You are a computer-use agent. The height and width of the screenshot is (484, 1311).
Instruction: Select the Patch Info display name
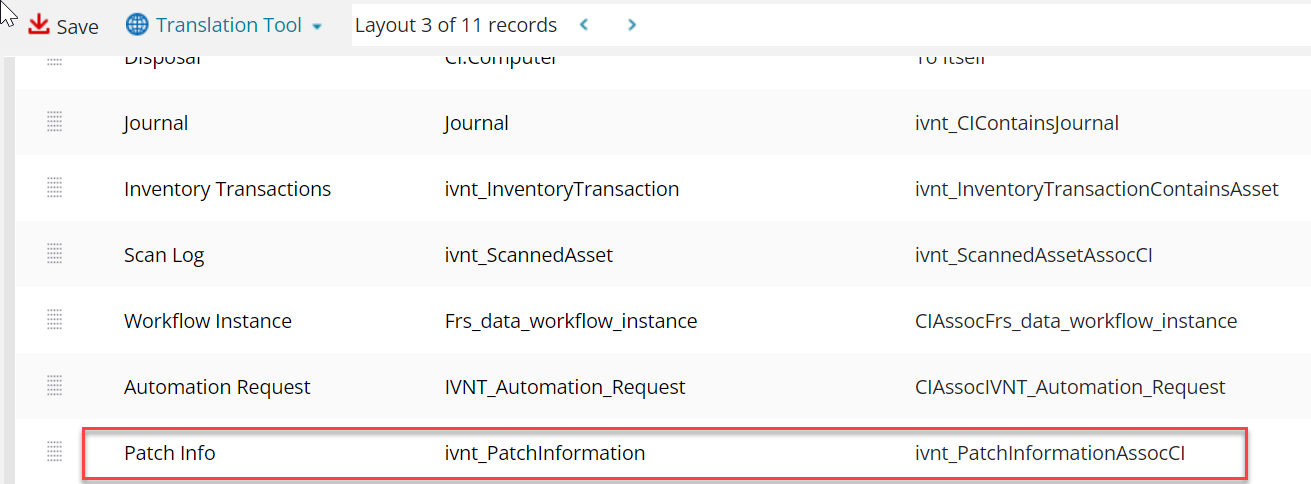[x=169, y=453]
